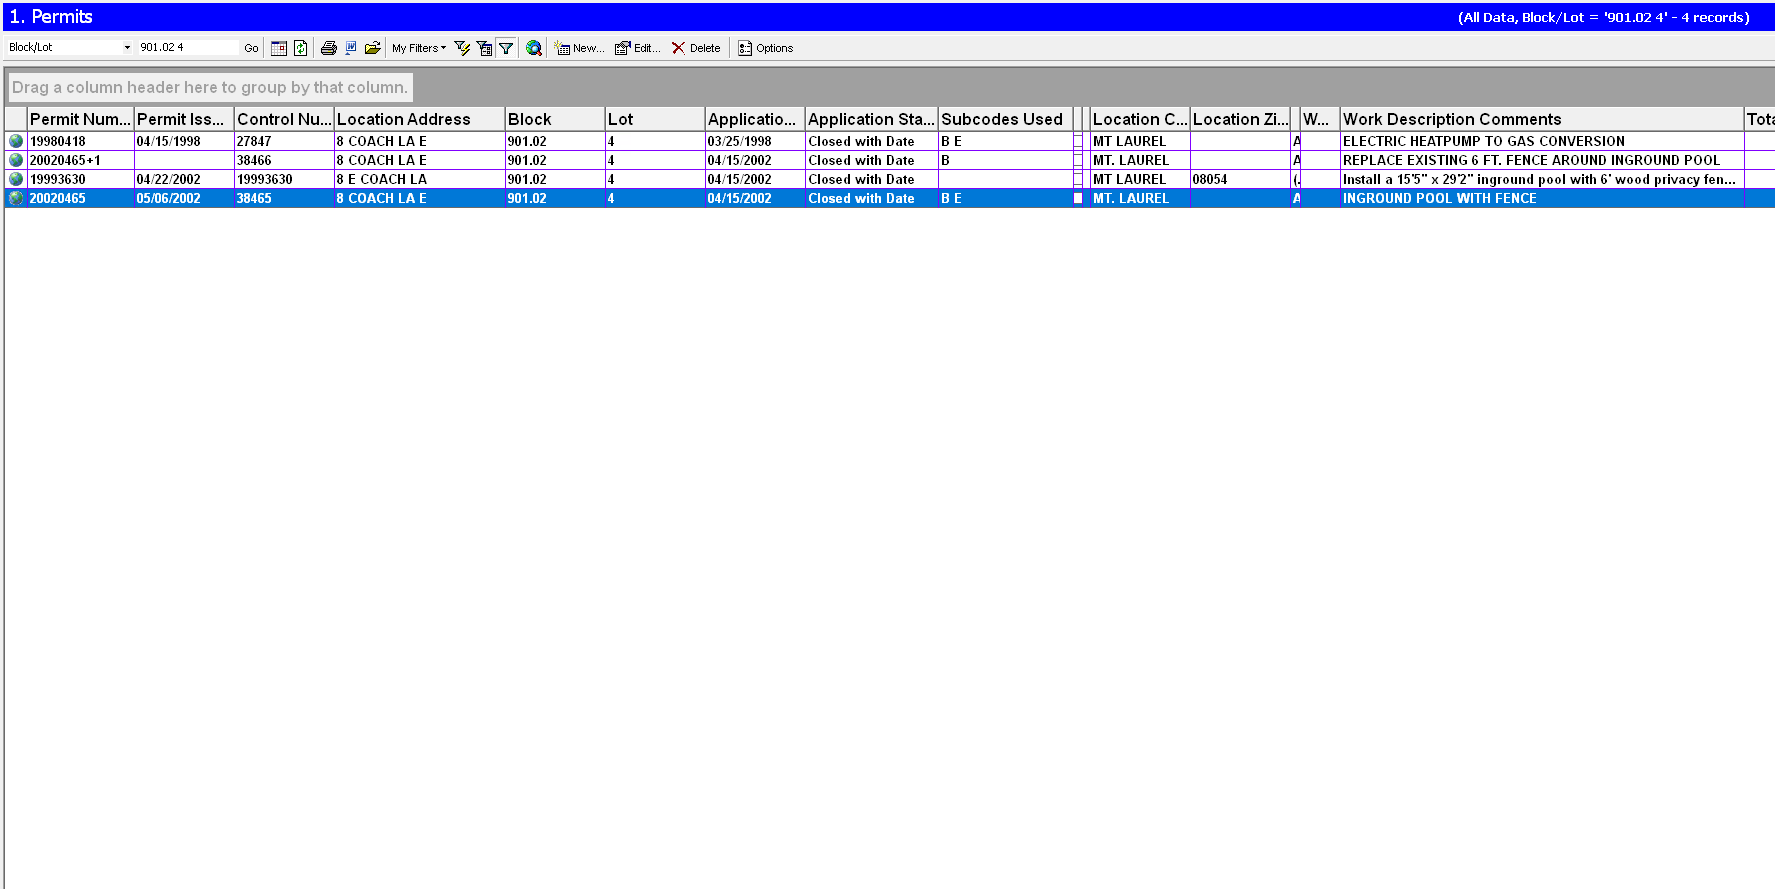Toggle the funnel filter icon
Image resolution: width=1775 pixels, height=889 pixels.
coord(506,48)
